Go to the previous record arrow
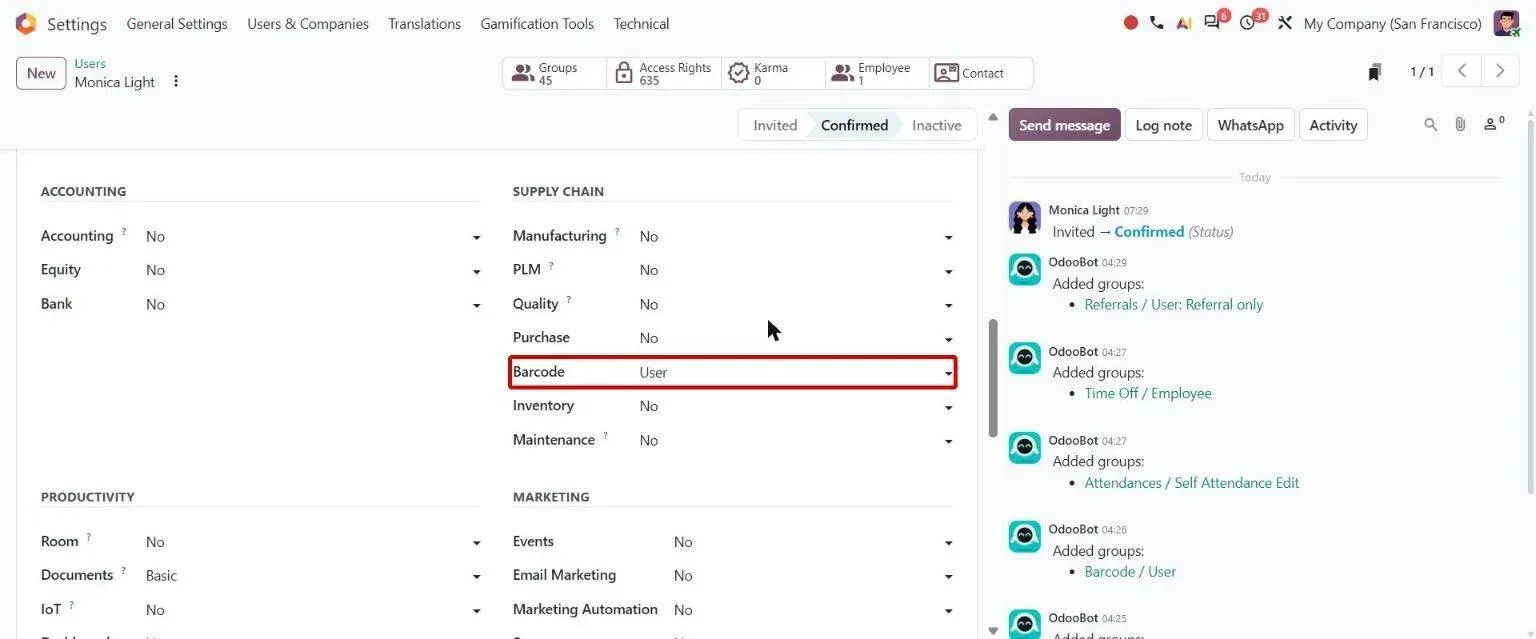This screenshot has height=639, width=1536. tap(1462, 71)
